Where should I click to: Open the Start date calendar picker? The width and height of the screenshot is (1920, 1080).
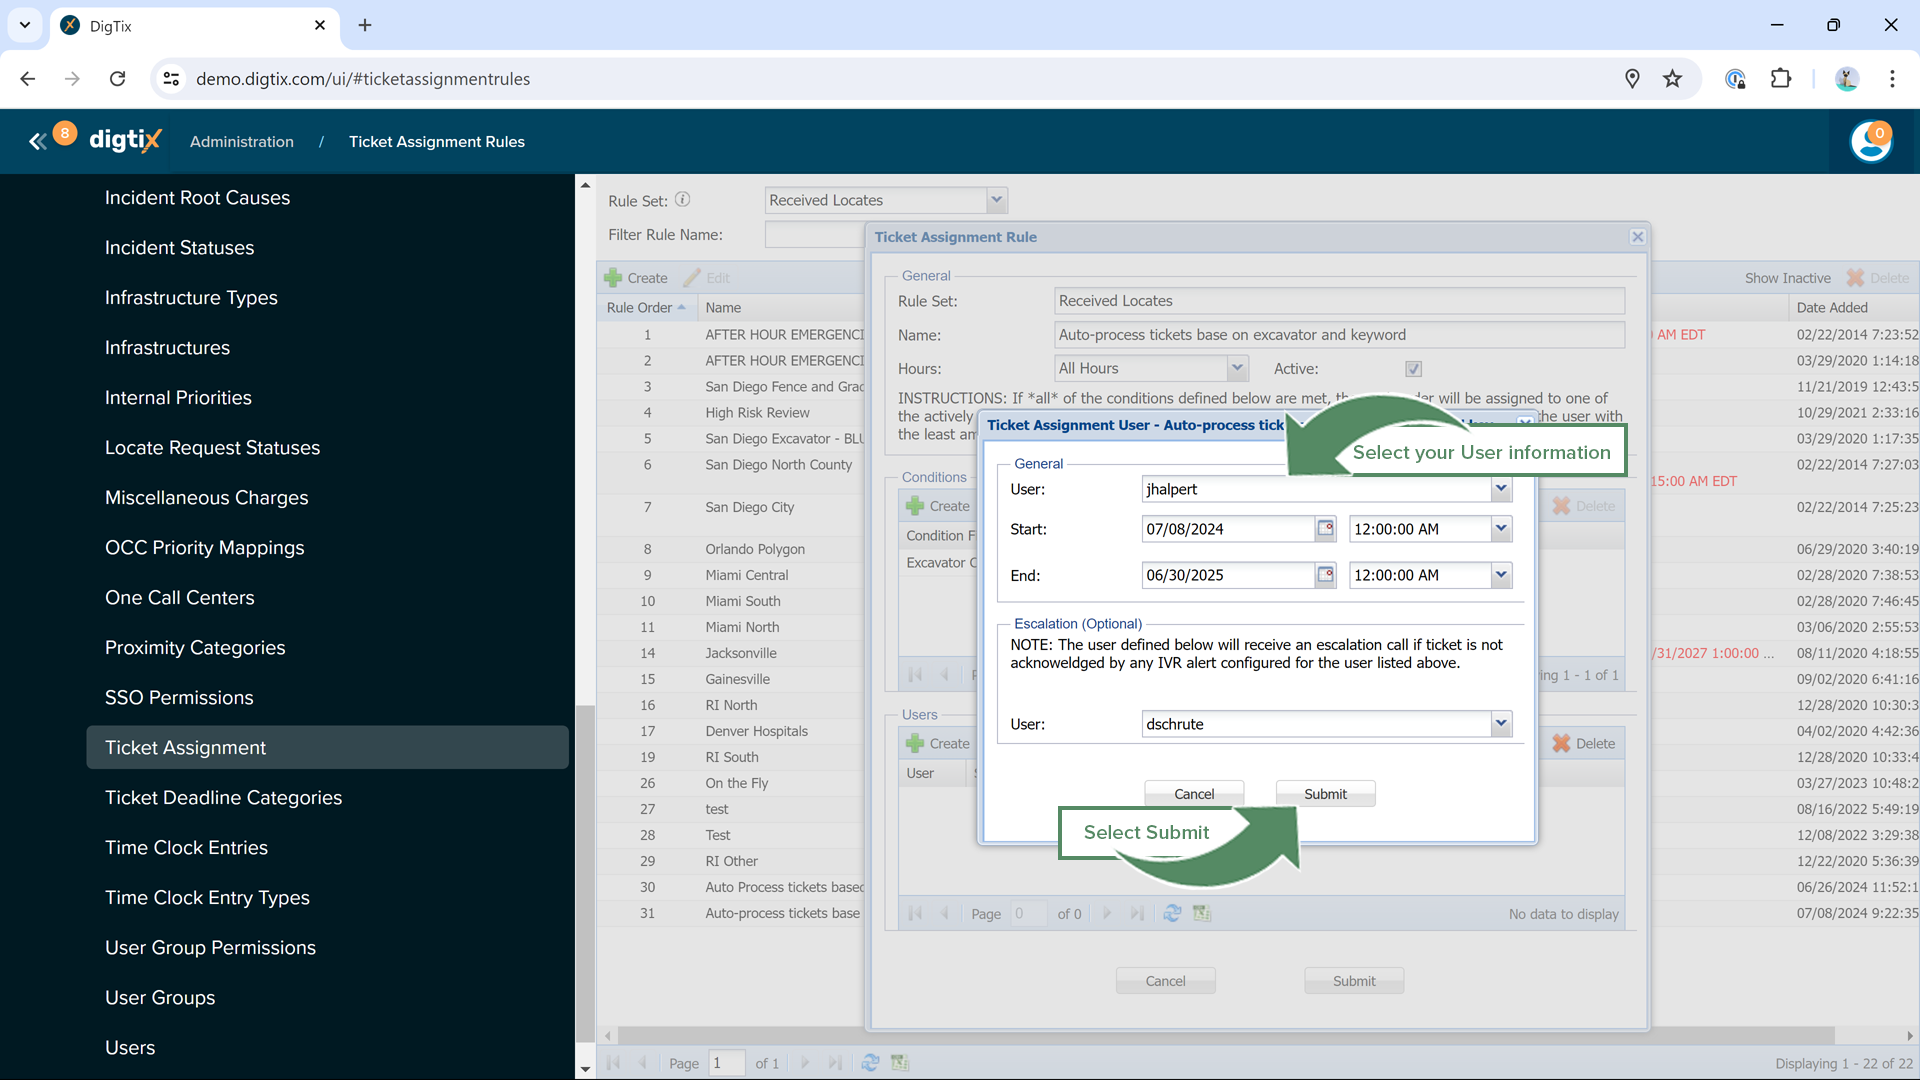tap(1325, 529)
